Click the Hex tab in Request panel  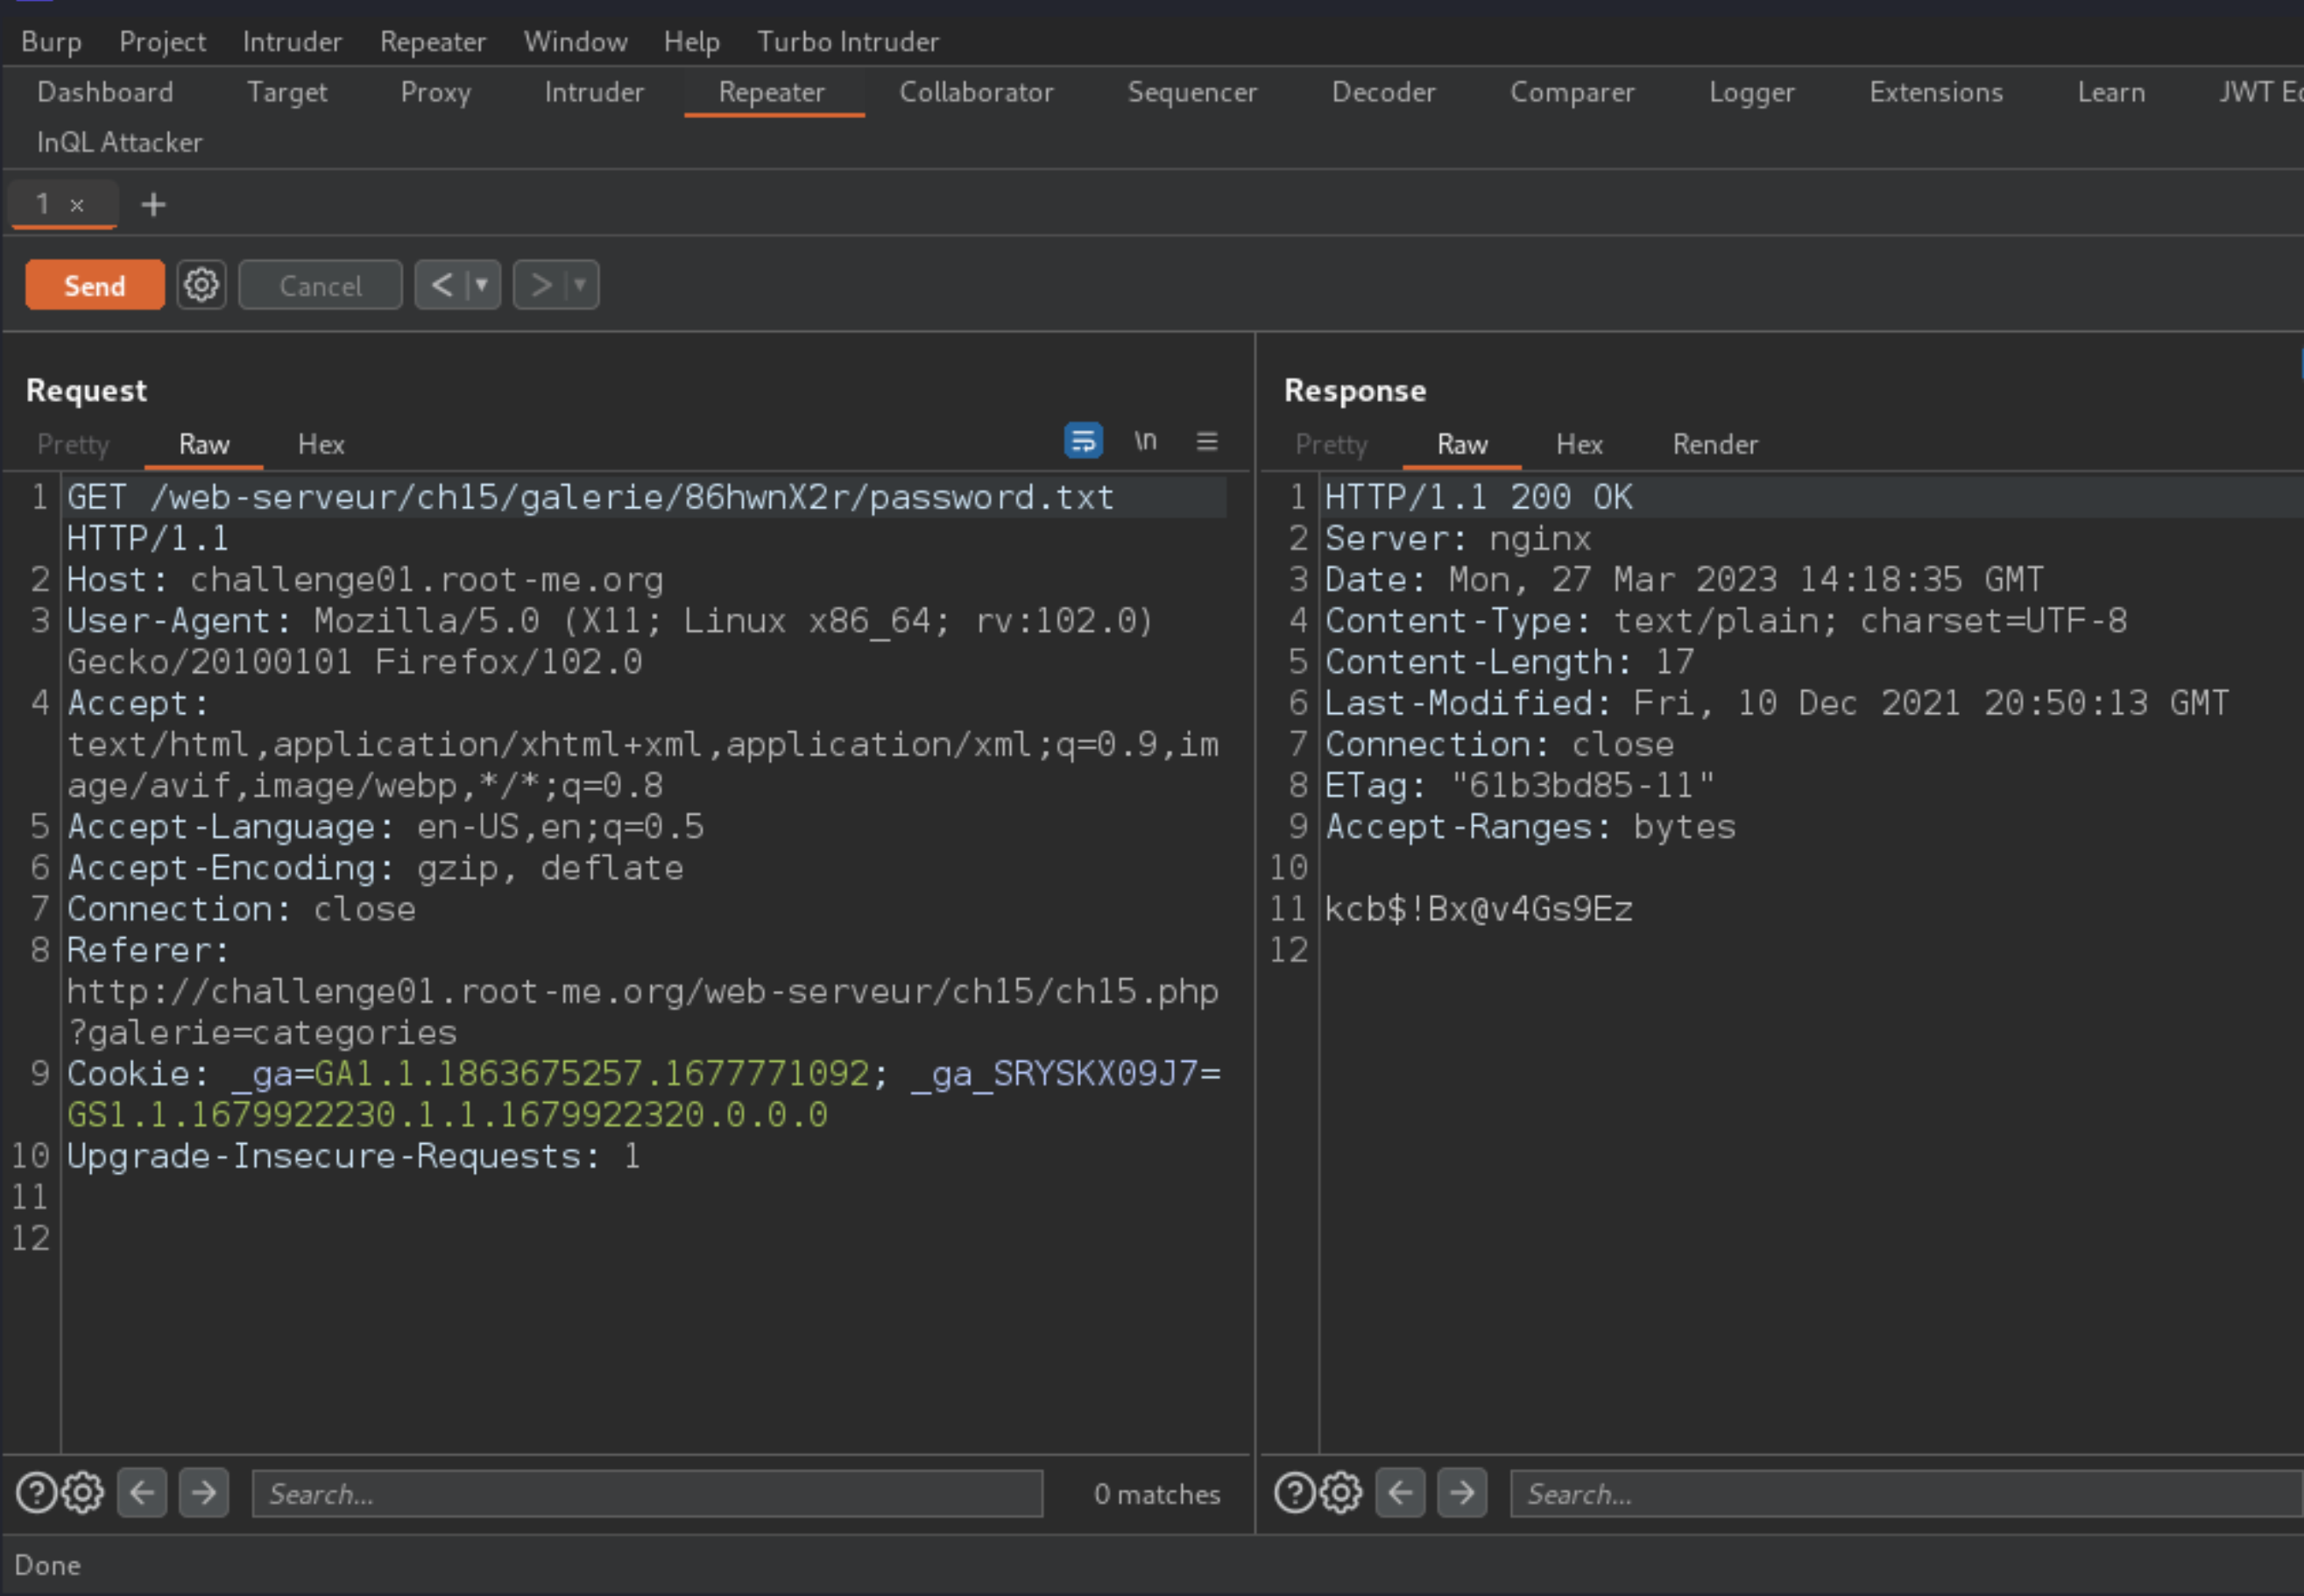pos(322,442)
